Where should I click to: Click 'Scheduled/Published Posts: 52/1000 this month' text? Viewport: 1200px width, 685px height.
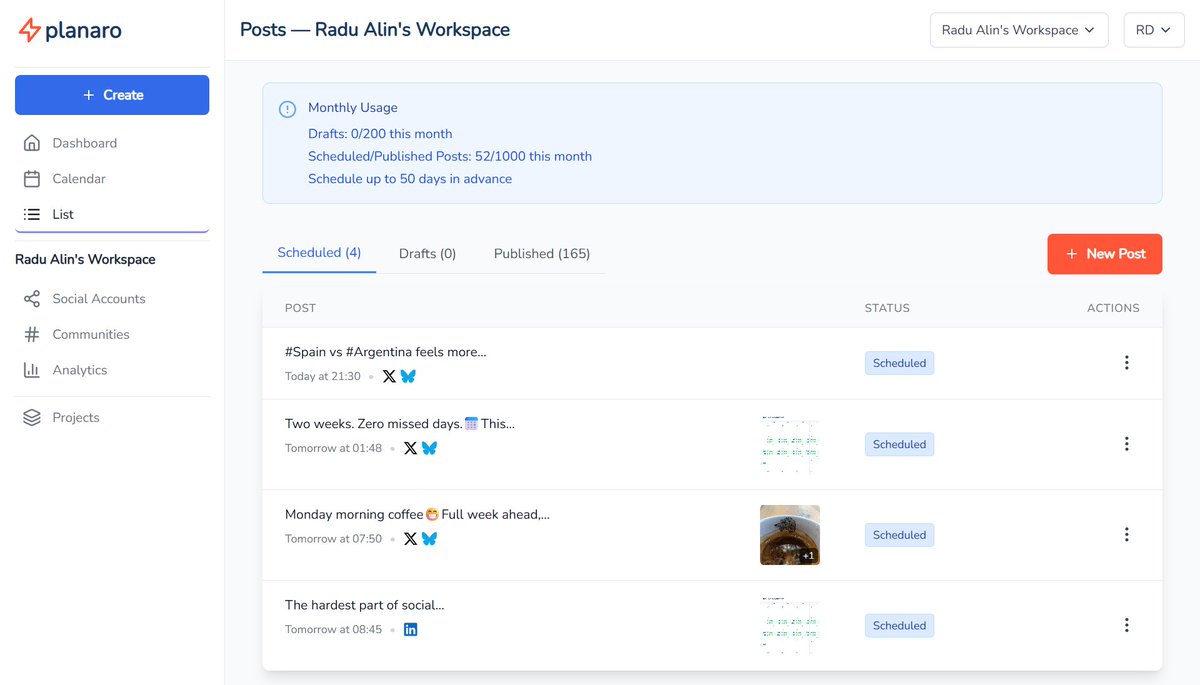pyautogui.click(x=450, y=157)
